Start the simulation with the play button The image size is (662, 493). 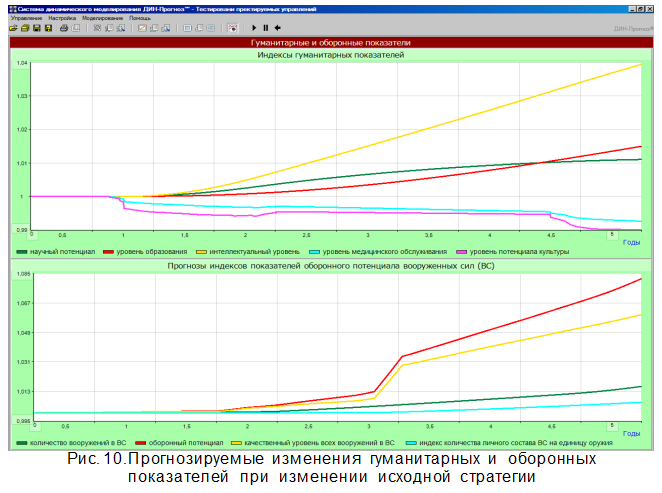click(x=254, y=28)
